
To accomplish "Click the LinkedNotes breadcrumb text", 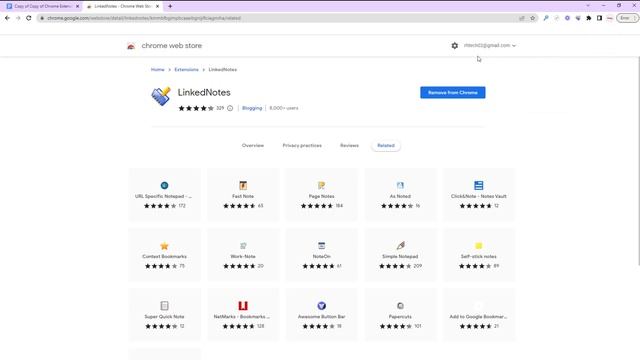I will (222, 70).
